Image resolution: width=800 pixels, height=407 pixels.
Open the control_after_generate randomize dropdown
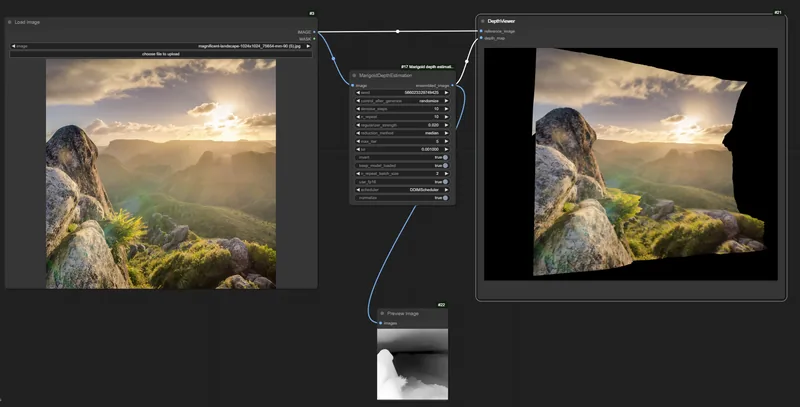click(x=402, y=101)
